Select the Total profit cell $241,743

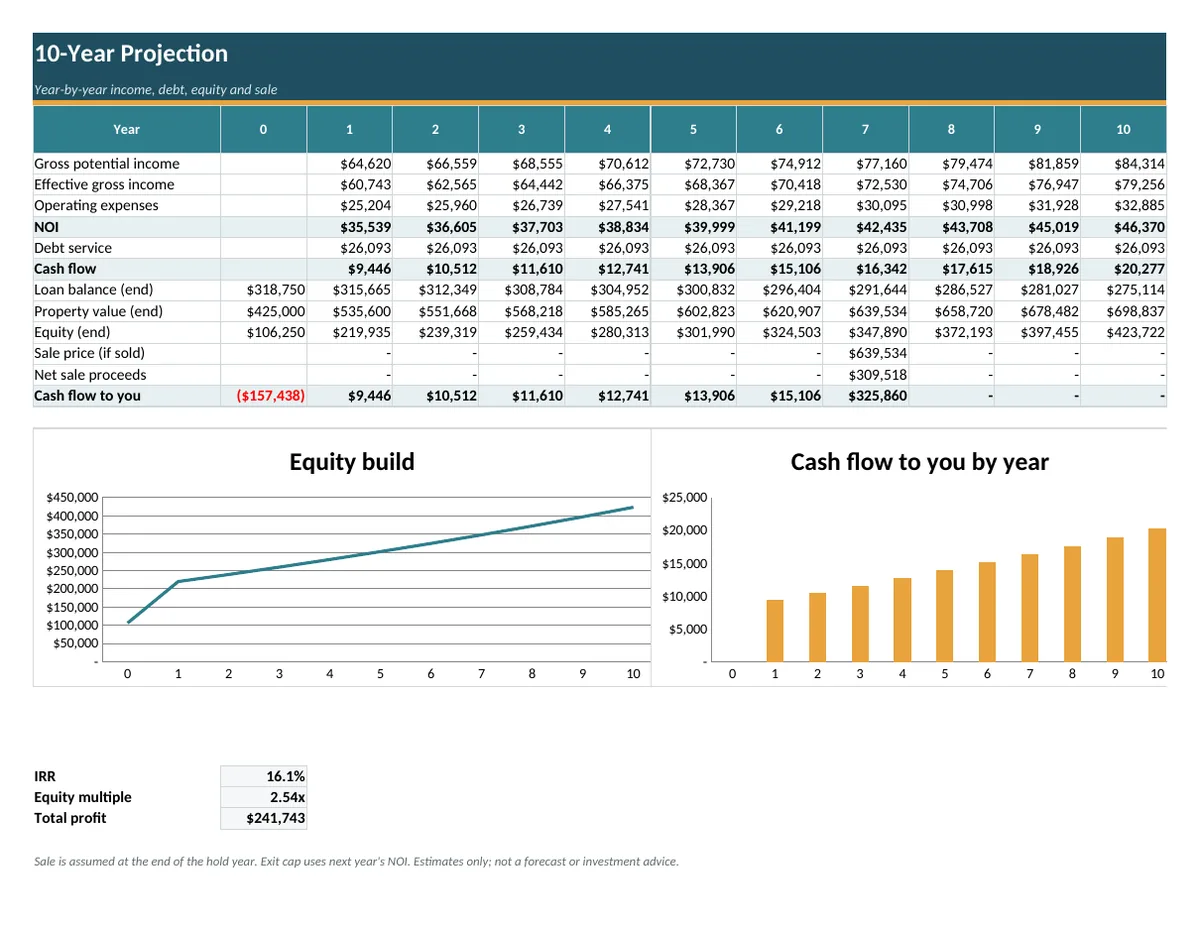tap(264, 818)
